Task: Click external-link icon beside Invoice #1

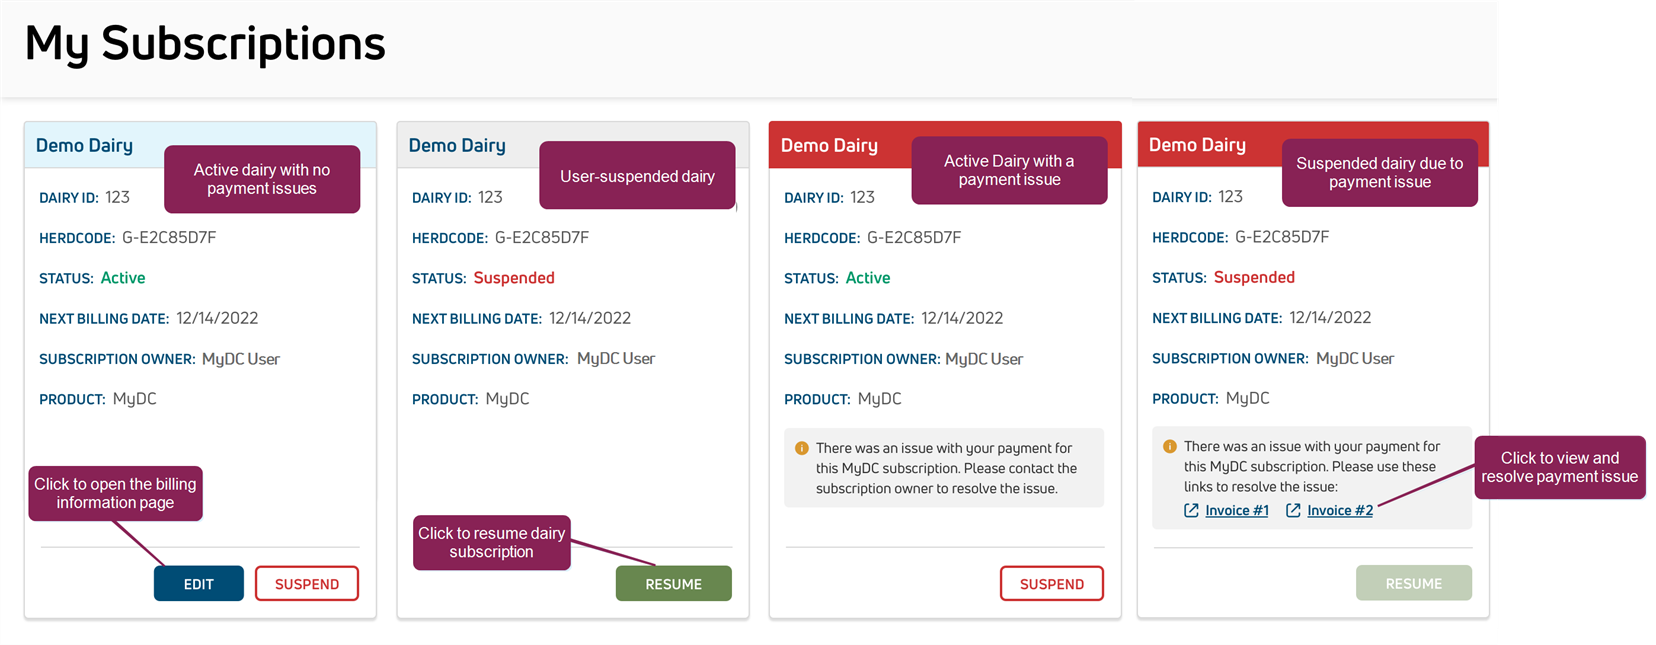Action: pyautogui.click(x=1191, y=511)
